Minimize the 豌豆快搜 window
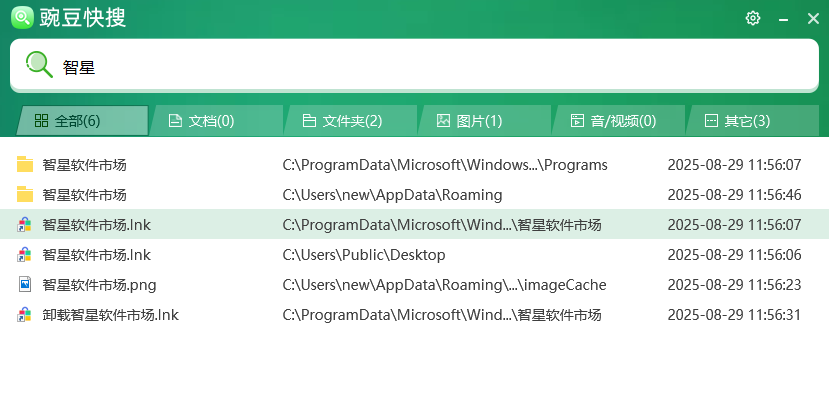Screen dimensions: 829x414 coord(784,20)
